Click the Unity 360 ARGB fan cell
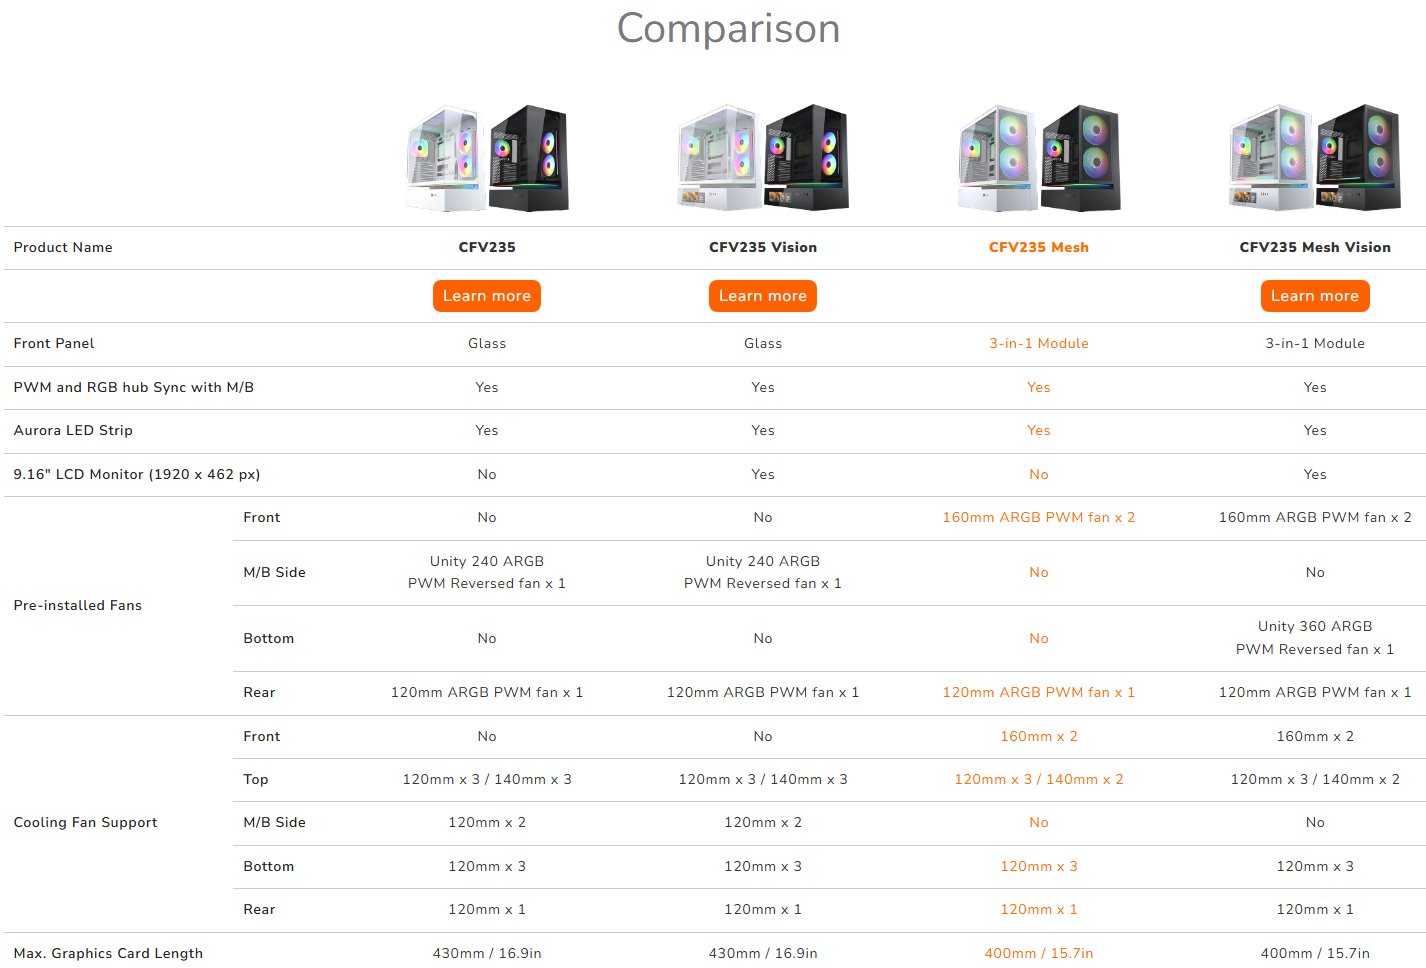 coord(1314,637)
